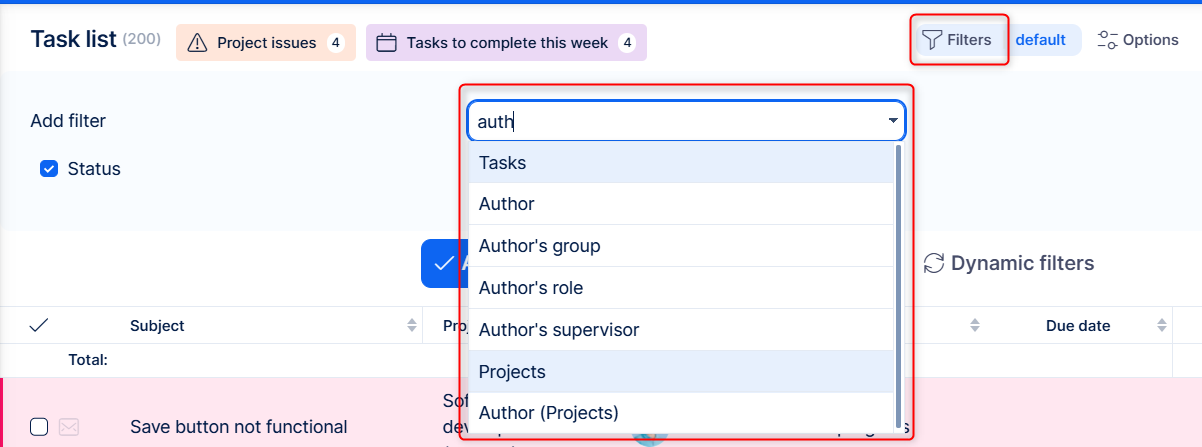
Task: Click the Filters funnel icon
Action: click(x=931, y=40)
